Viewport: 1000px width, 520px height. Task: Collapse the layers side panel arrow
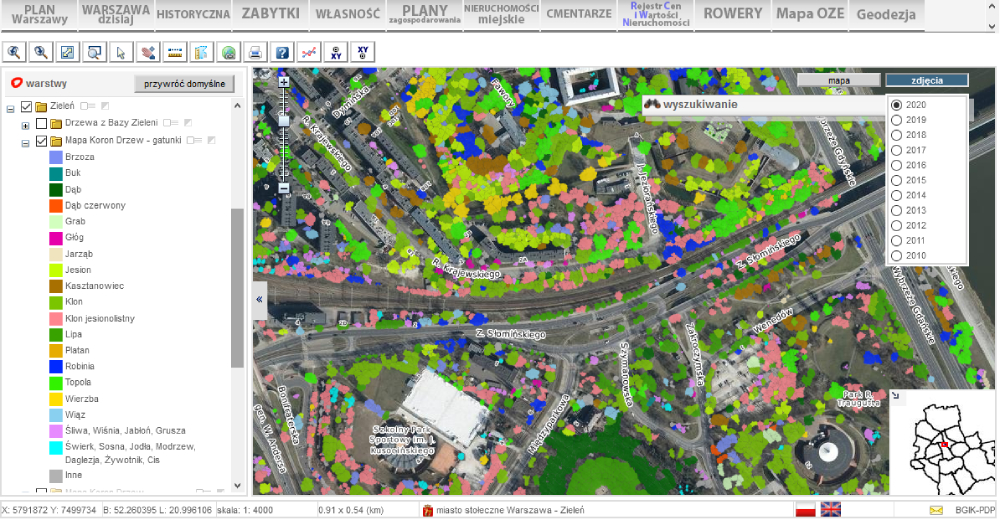[259, 299]
